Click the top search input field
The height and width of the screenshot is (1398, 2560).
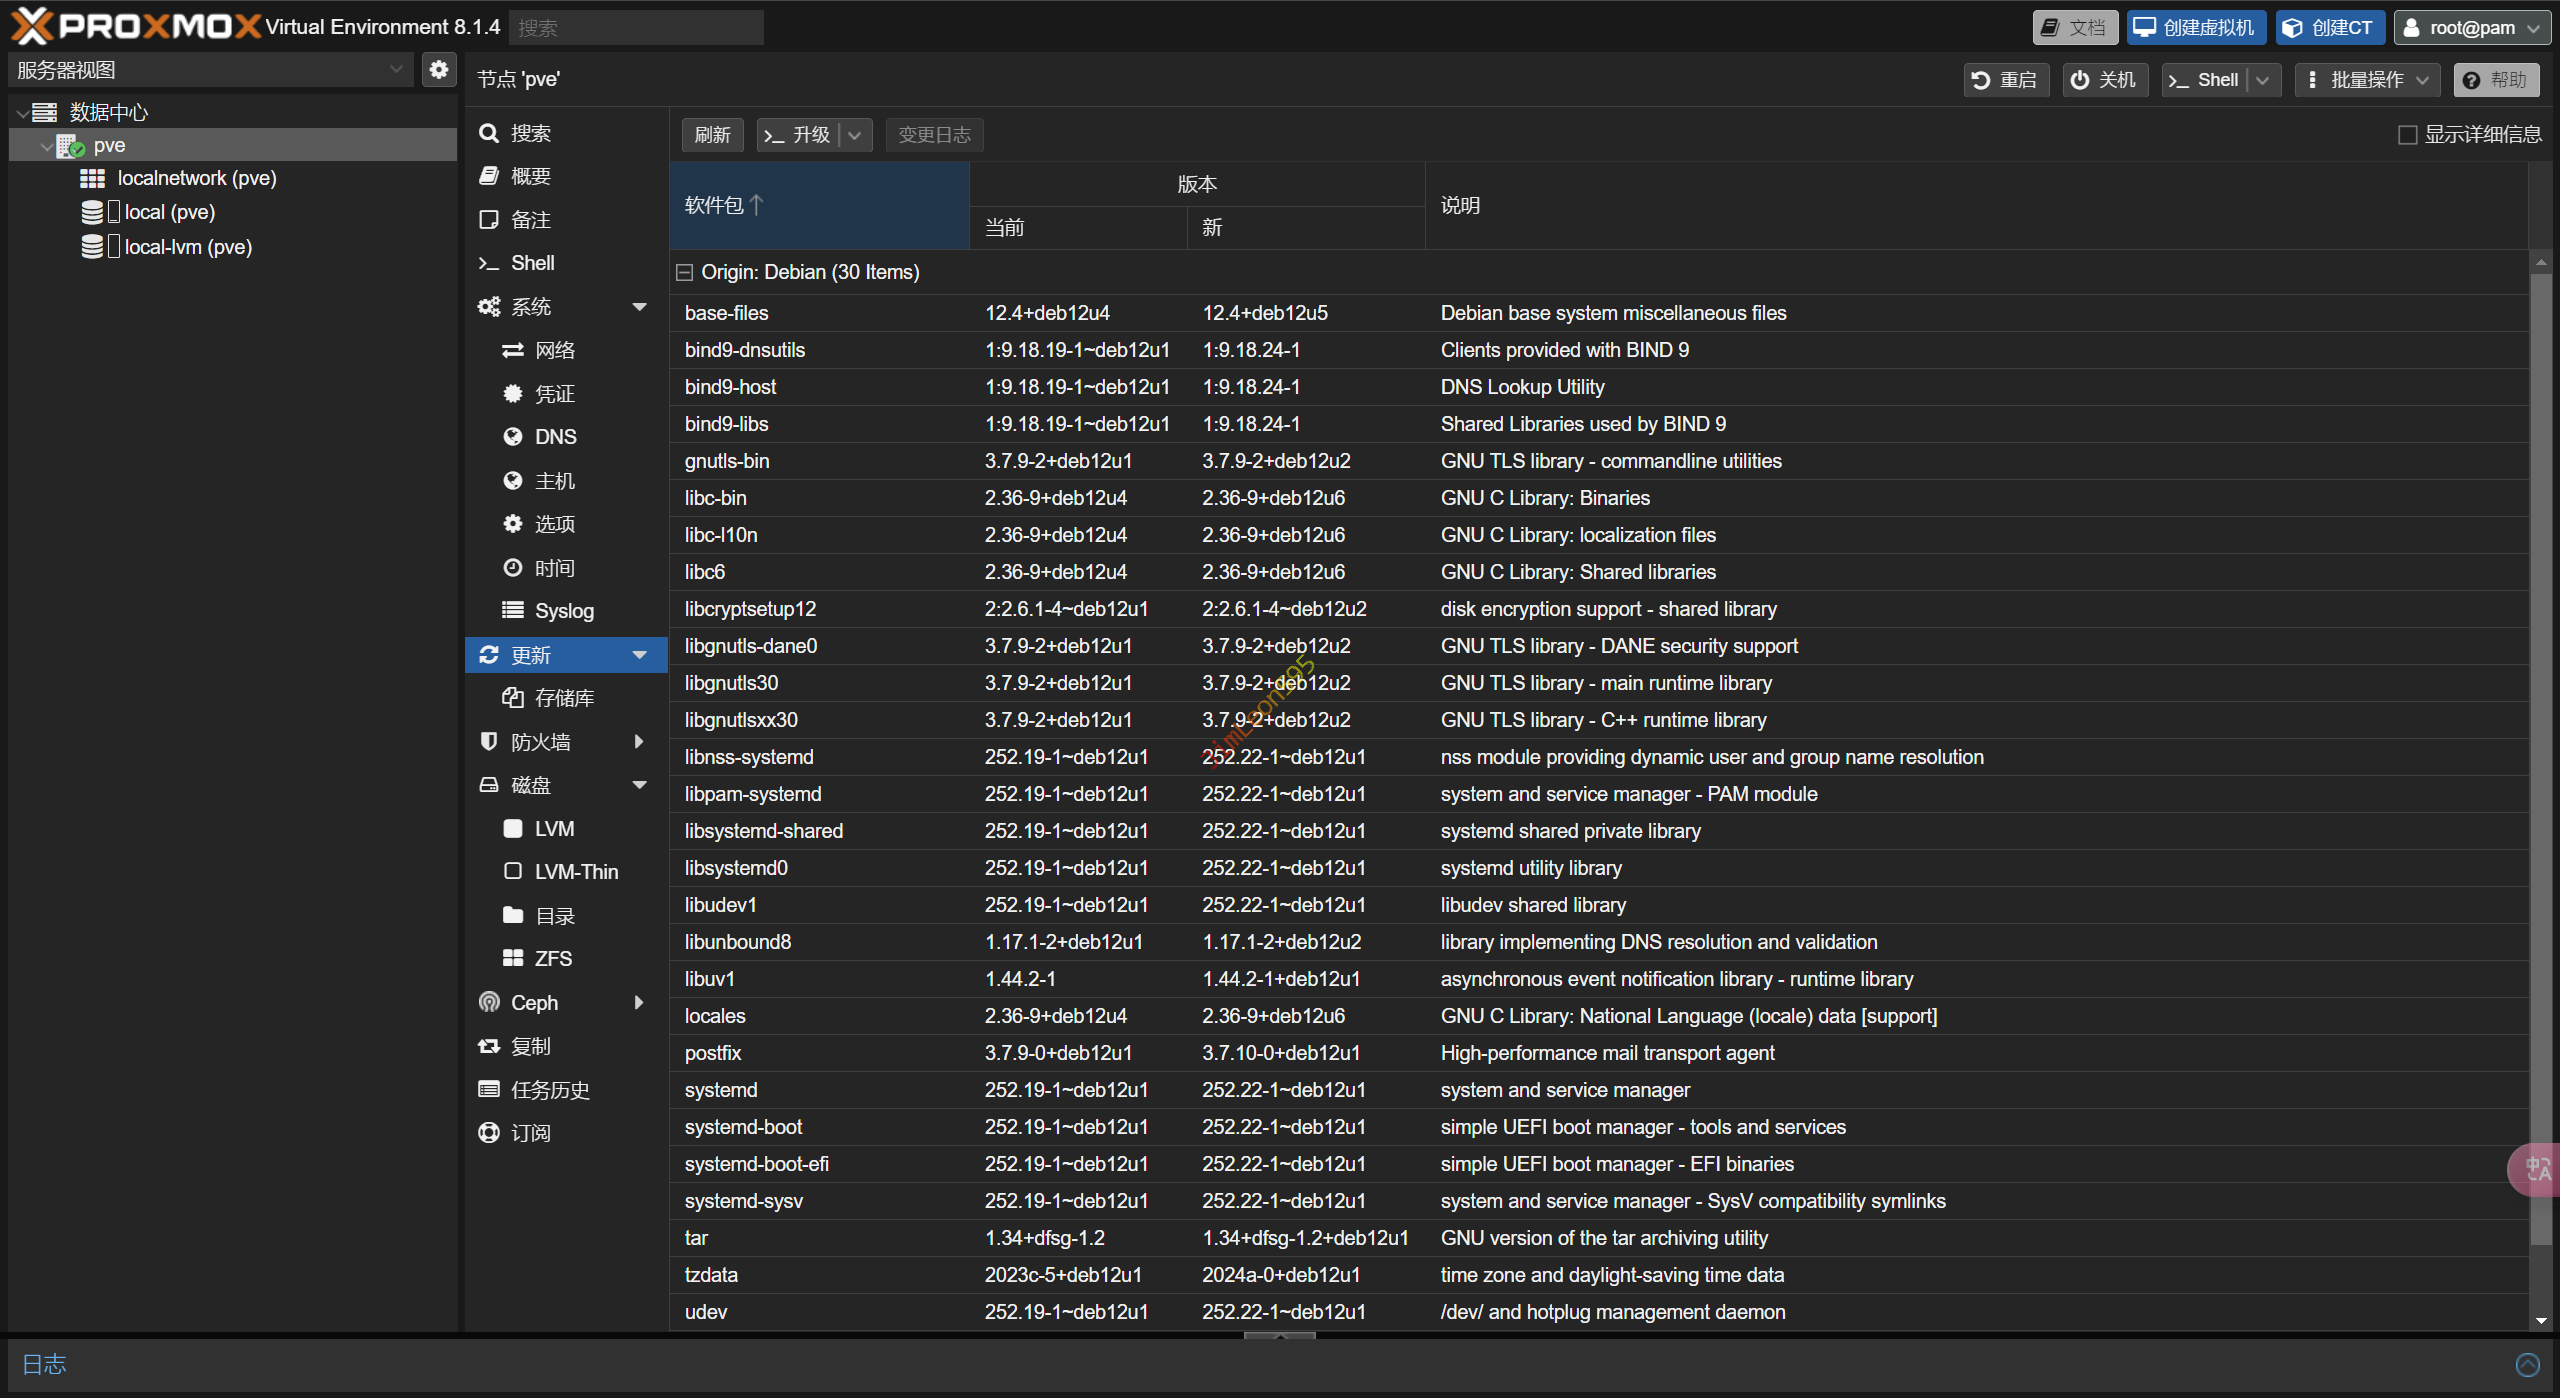point(636,27)
